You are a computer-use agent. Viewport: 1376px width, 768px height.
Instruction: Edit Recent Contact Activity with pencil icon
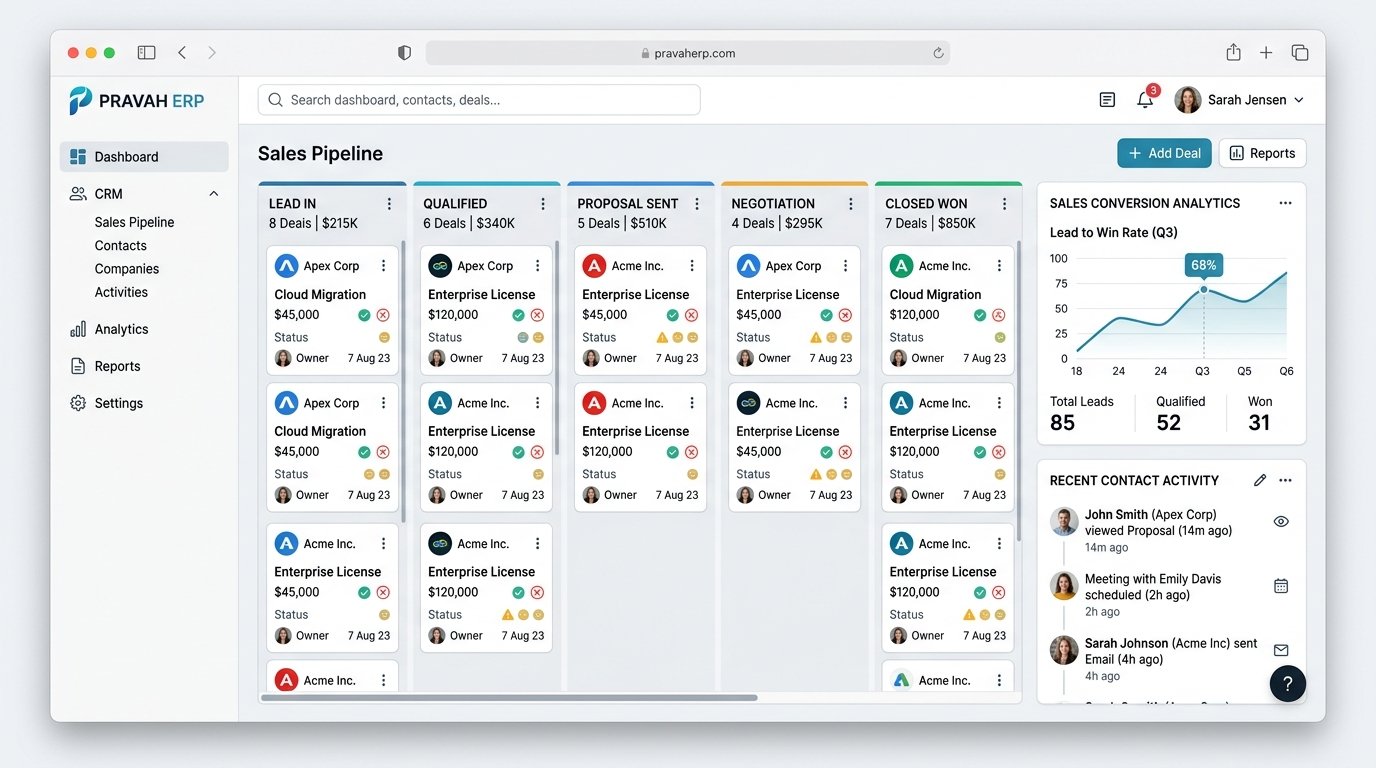tap(1260, 480)
